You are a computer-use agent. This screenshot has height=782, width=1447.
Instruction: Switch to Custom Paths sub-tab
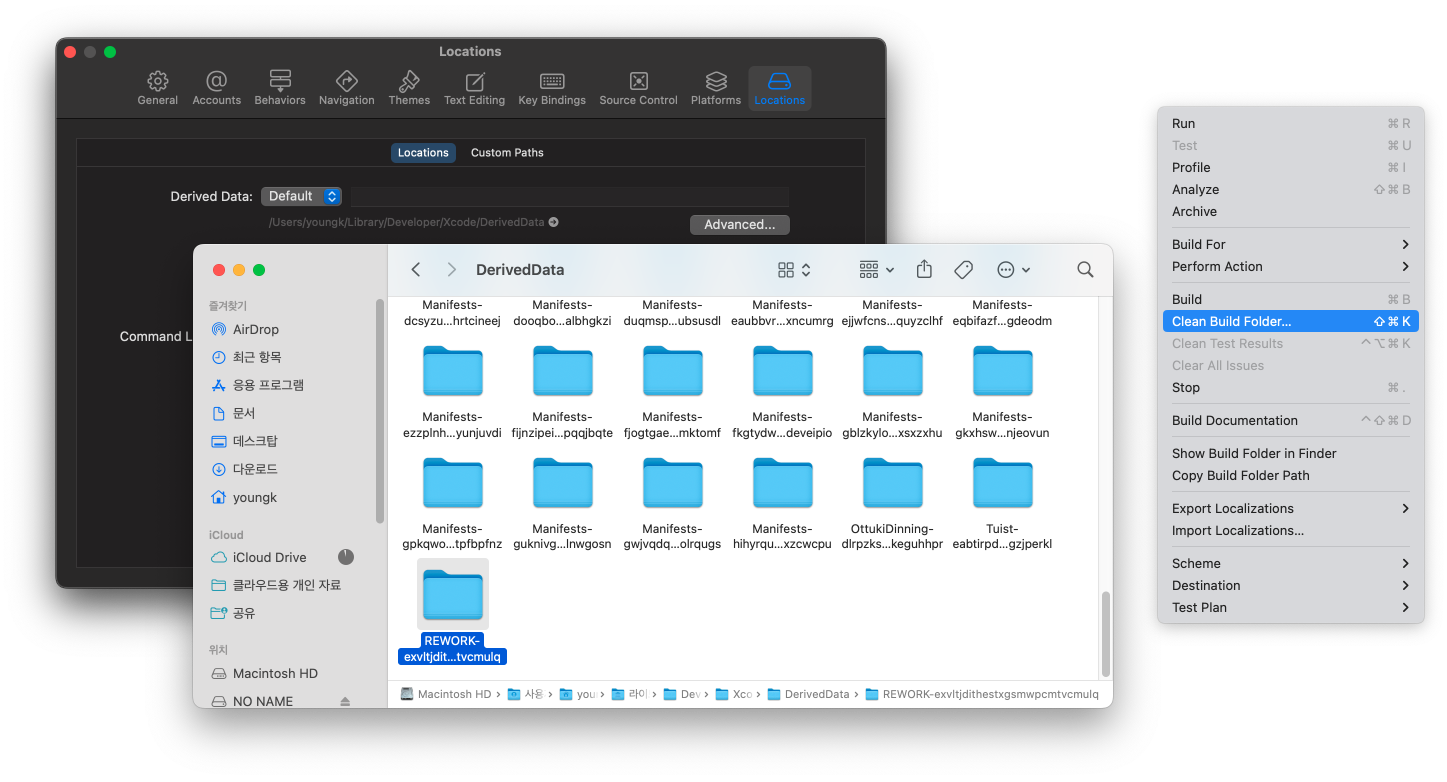[x=507, y=153]
